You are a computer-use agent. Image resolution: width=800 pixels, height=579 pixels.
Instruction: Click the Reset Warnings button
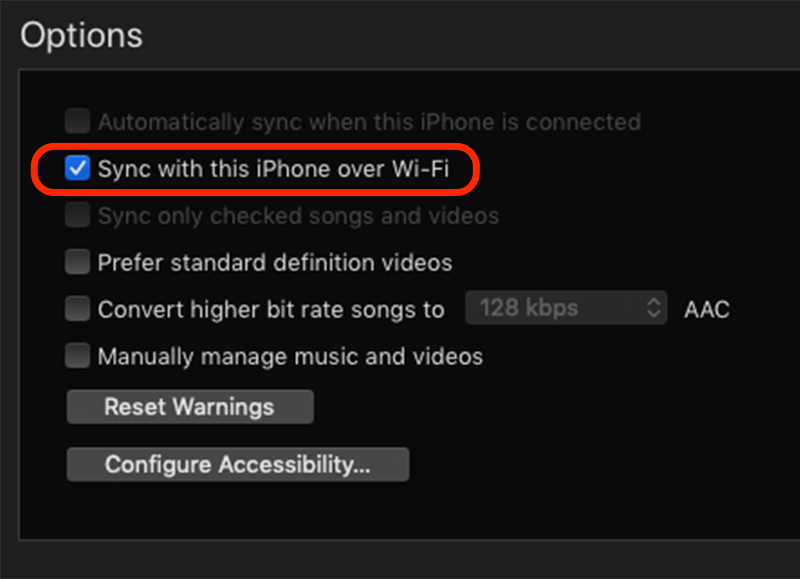(190, 407)
